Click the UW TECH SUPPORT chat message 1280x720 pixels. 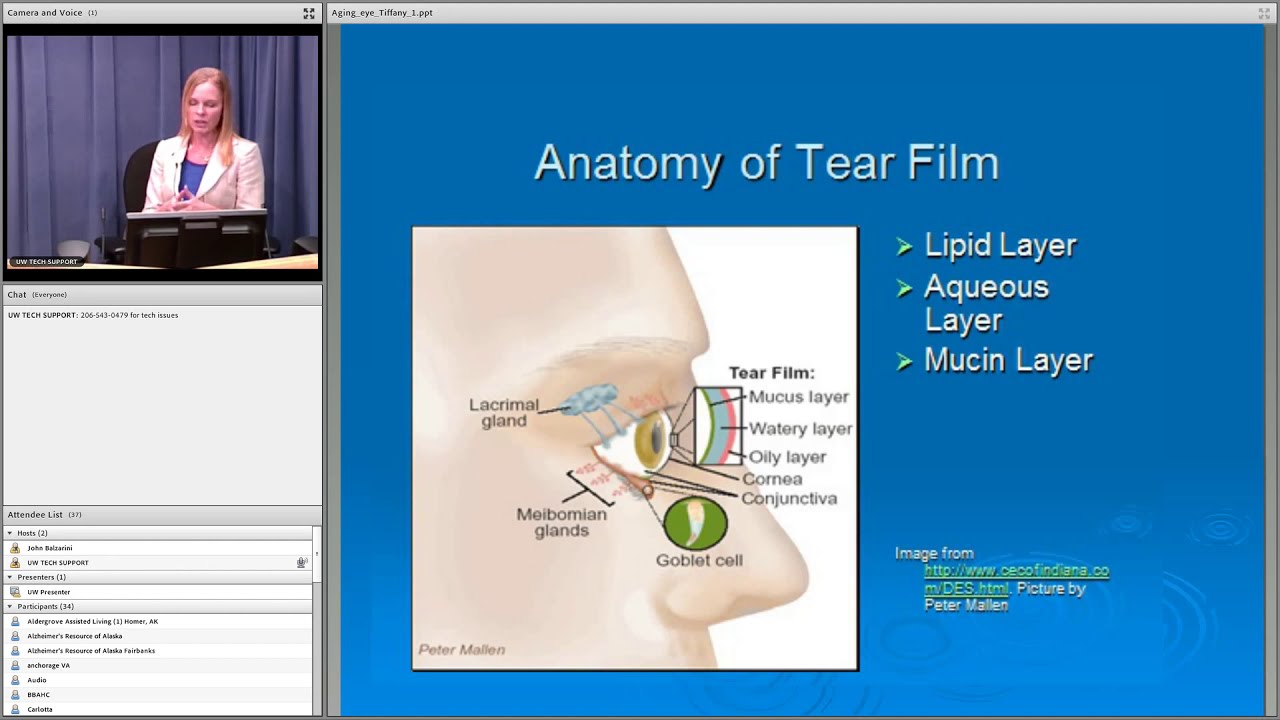click(x=93, y=315)
